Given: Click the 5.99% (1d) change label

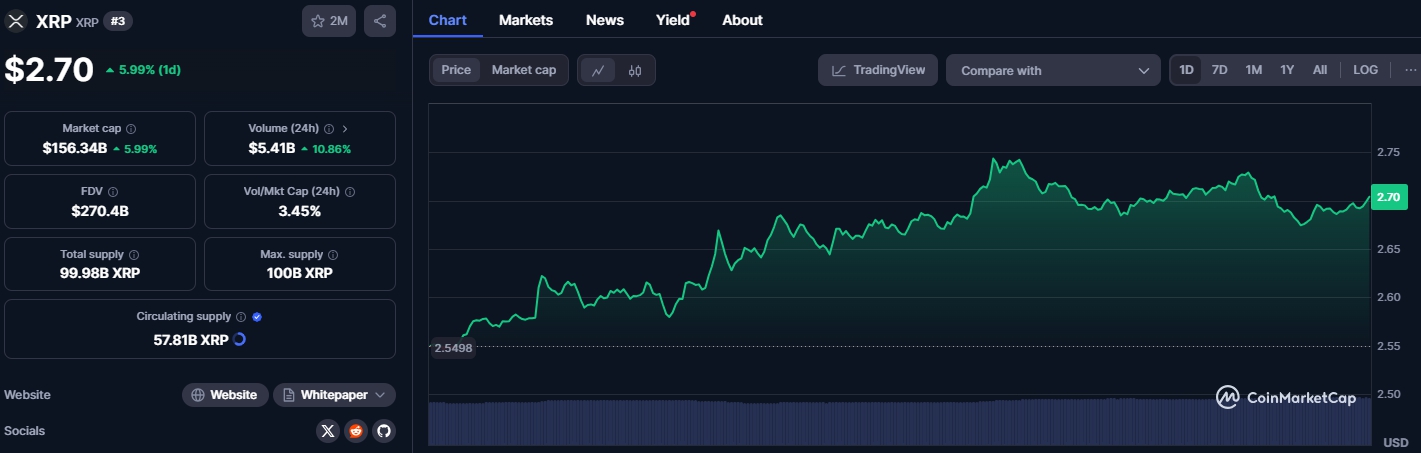Looking at the screenshot, I should [143, 70].
